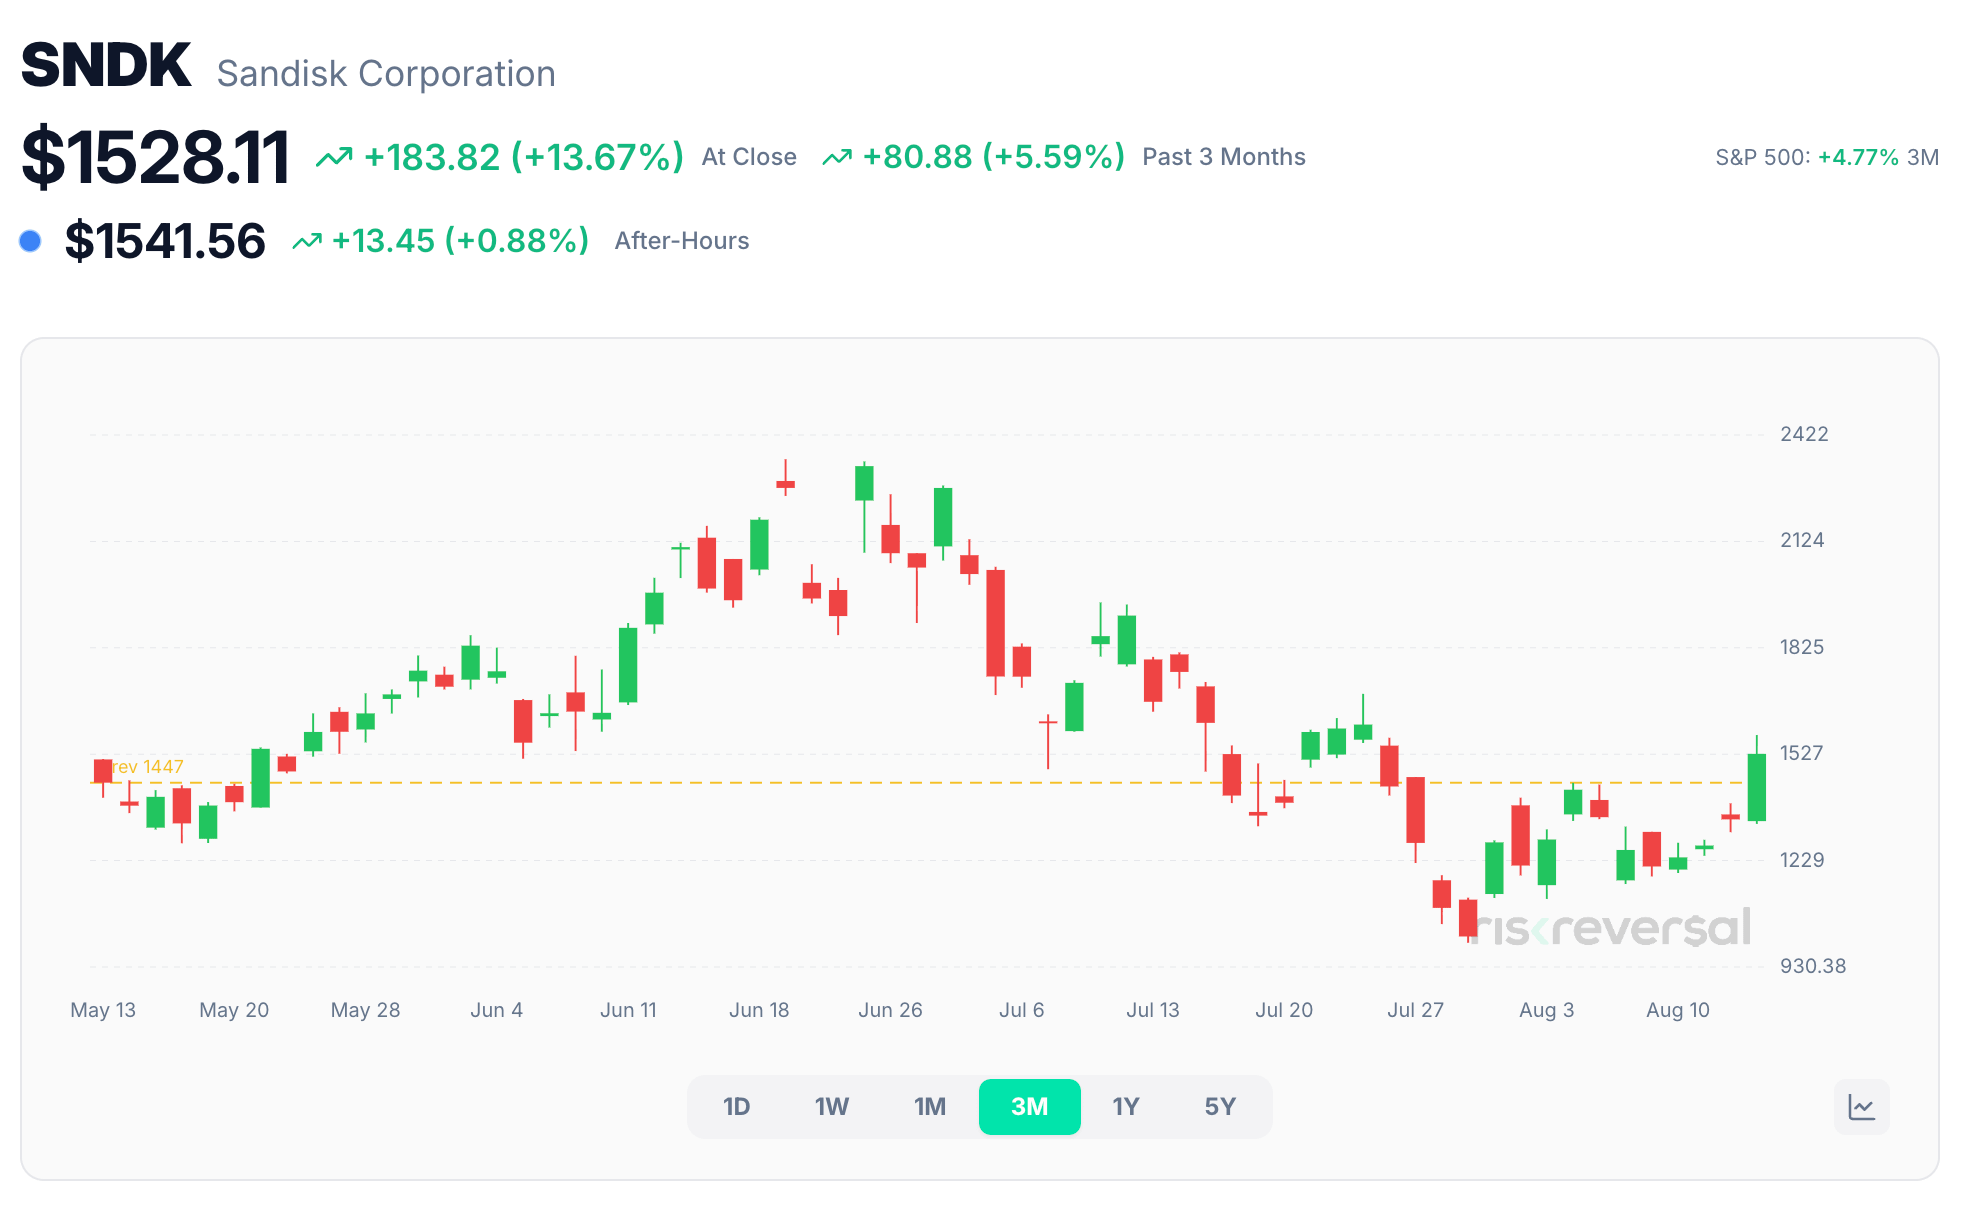Click the +183.82 (+13.67%) daily change
The width and height of the screenshot is (1964, 1208).
coord(524,158)
